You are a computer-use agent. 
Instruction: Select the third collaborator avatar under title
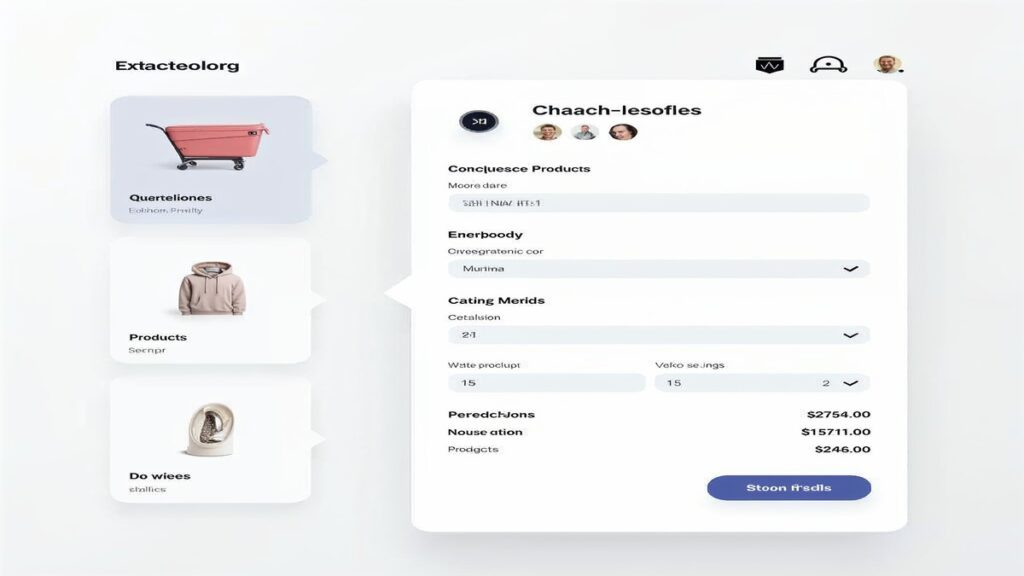622,132
